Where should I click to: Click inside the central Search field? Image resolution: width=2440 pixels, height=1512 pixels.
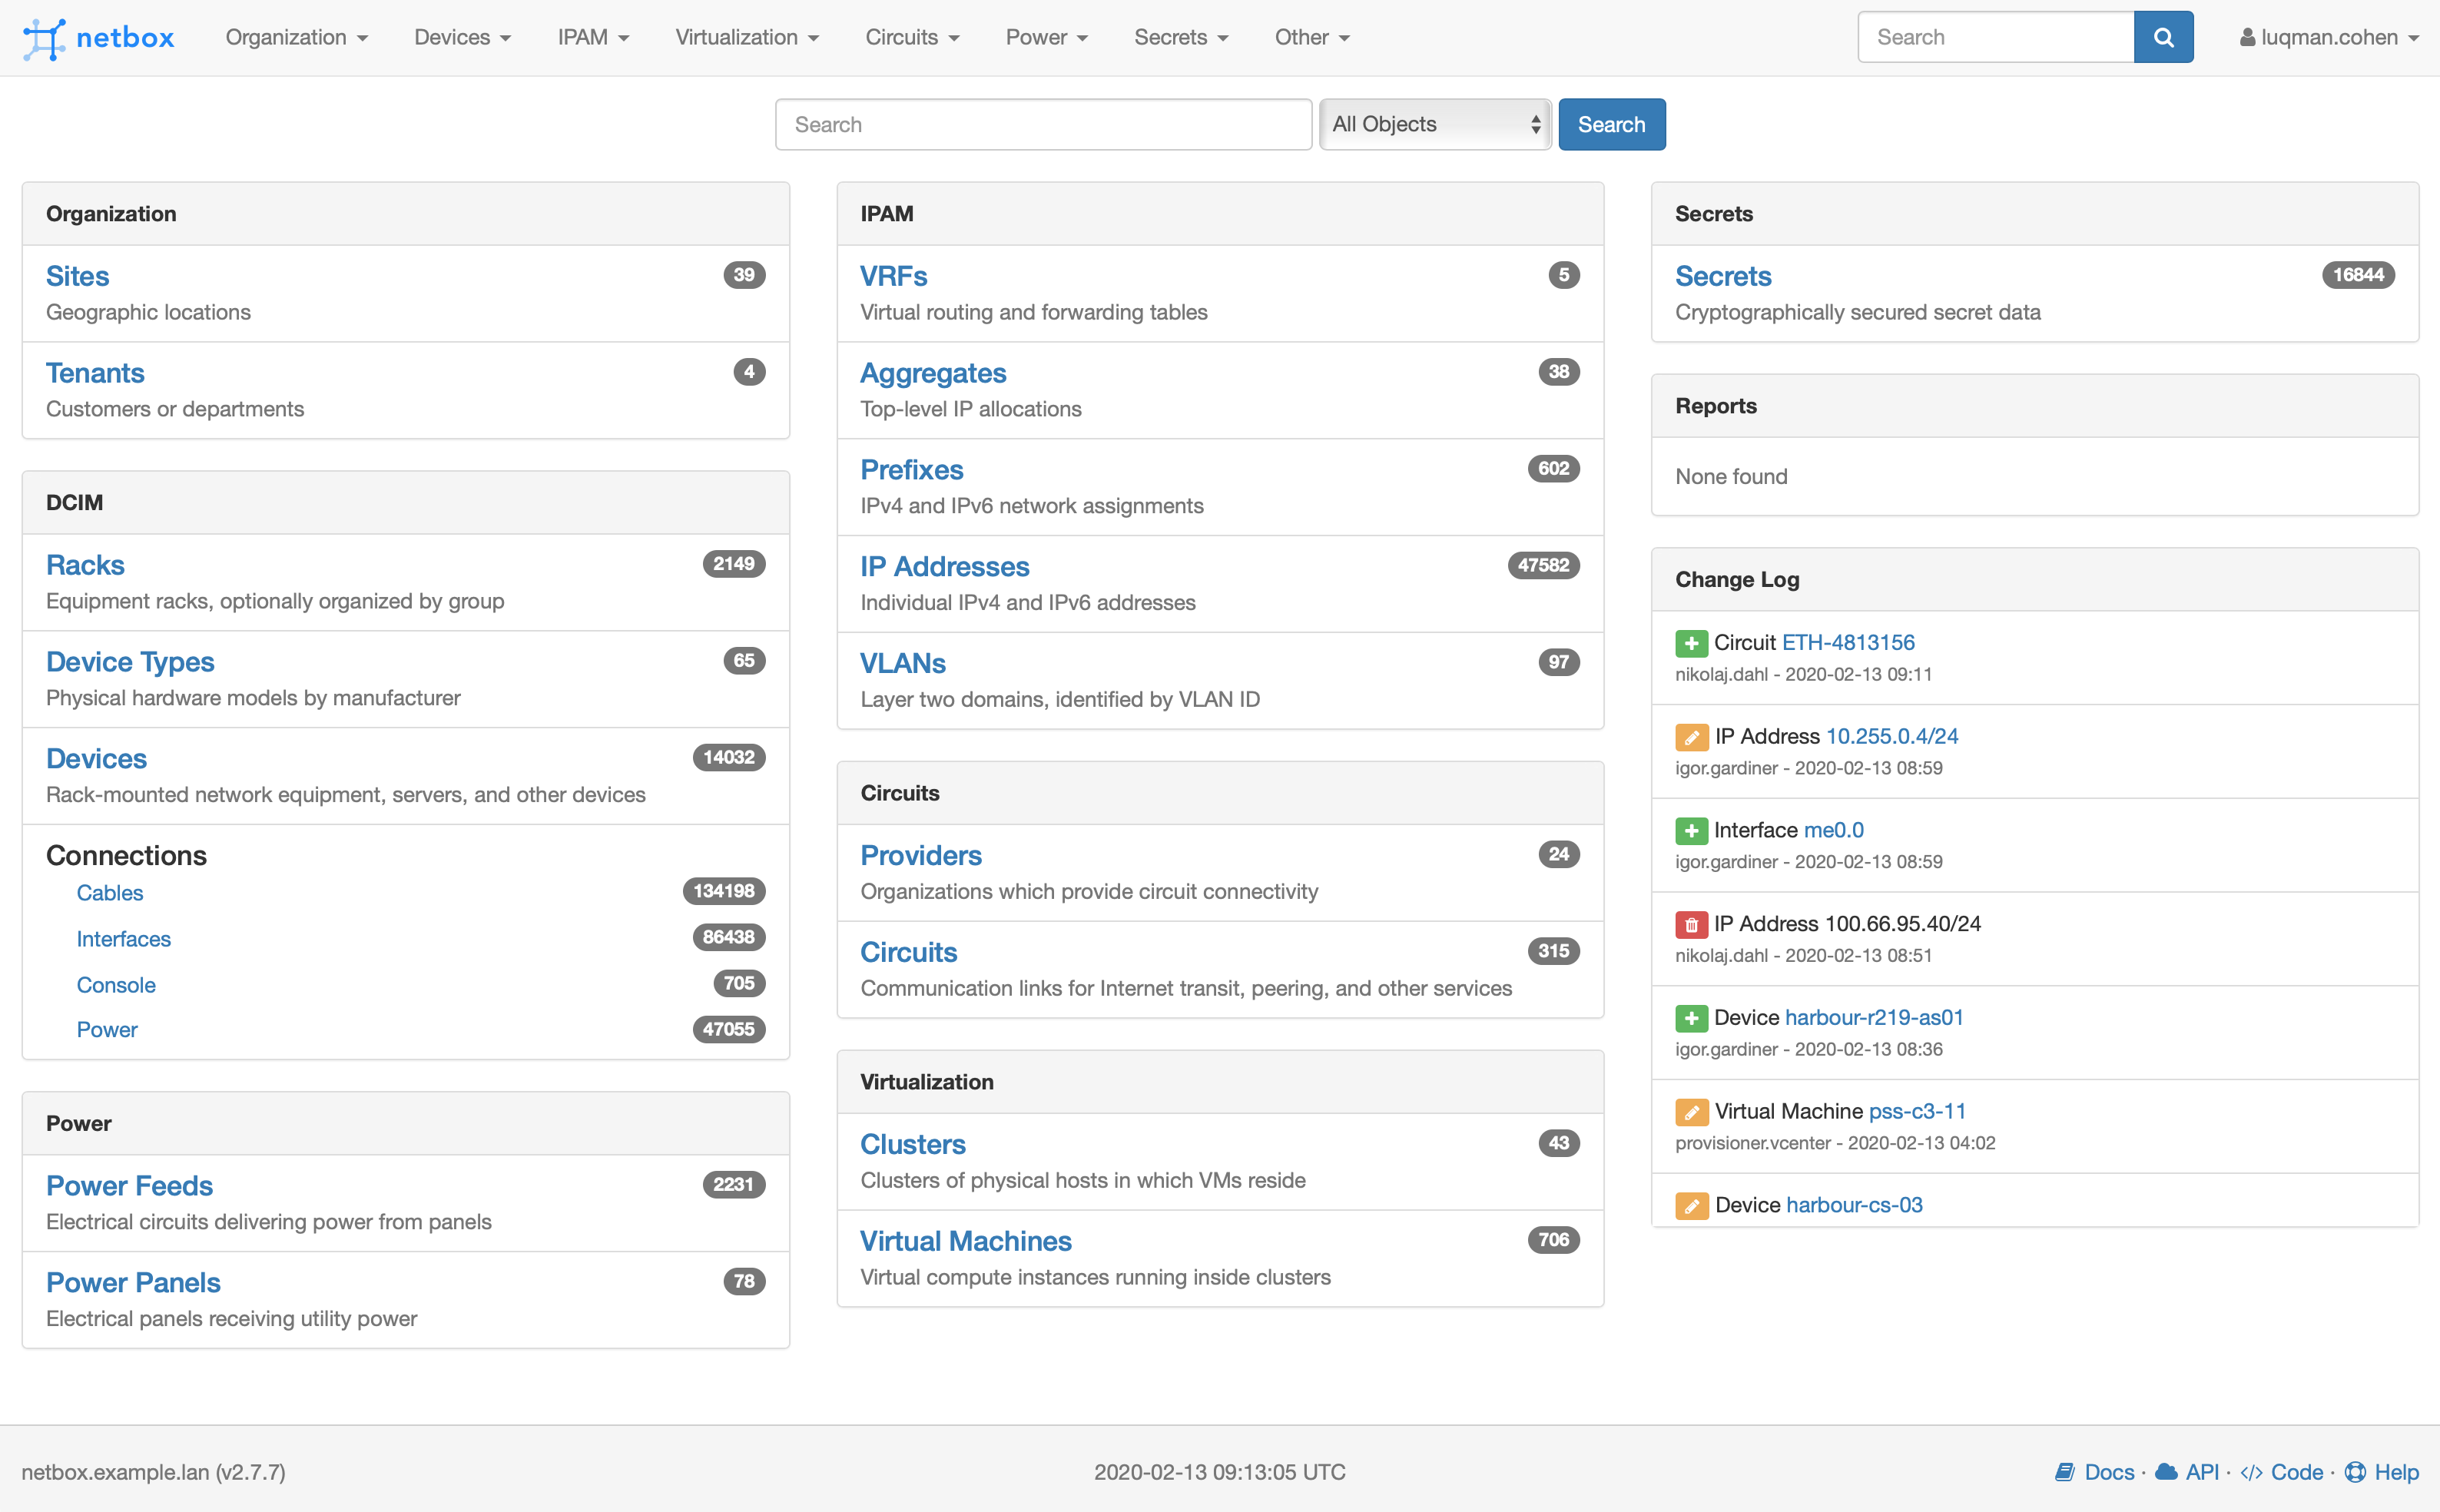tap(1042, 124)
